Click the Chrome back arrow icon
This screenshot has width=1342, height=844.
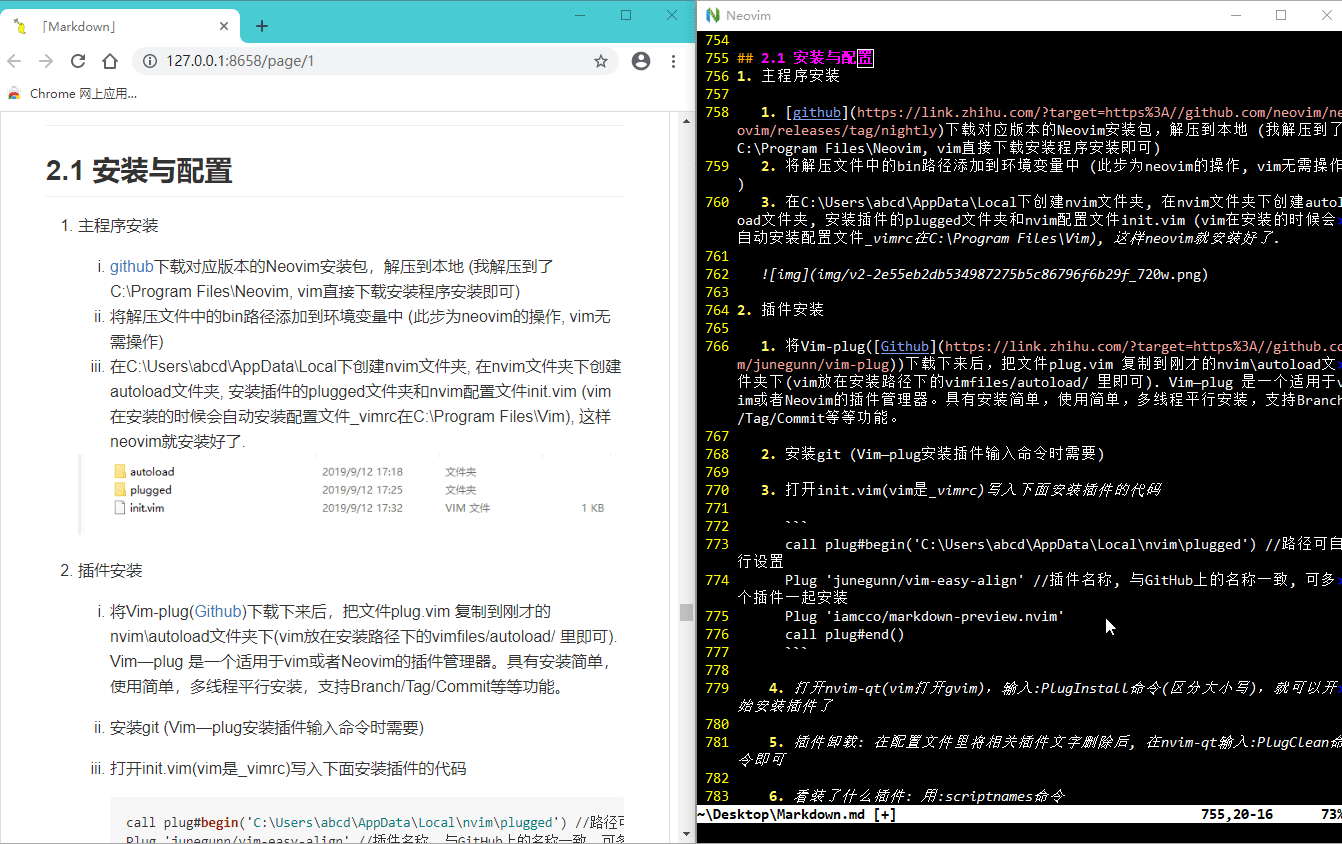15,61
